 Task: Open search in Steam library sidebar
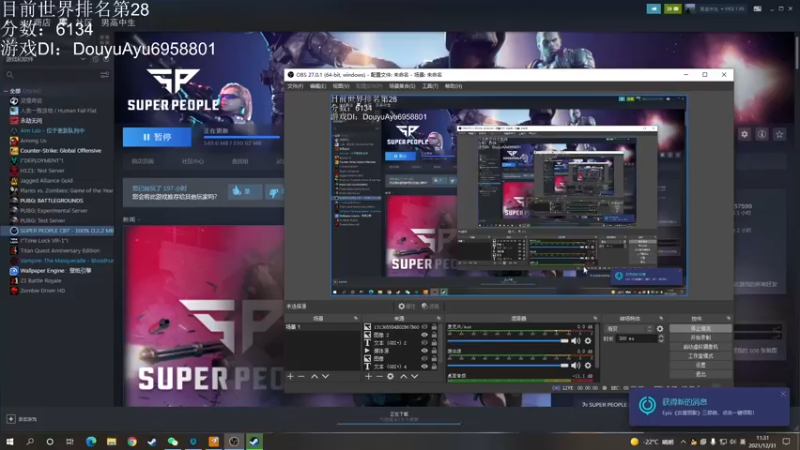(10, 75)
